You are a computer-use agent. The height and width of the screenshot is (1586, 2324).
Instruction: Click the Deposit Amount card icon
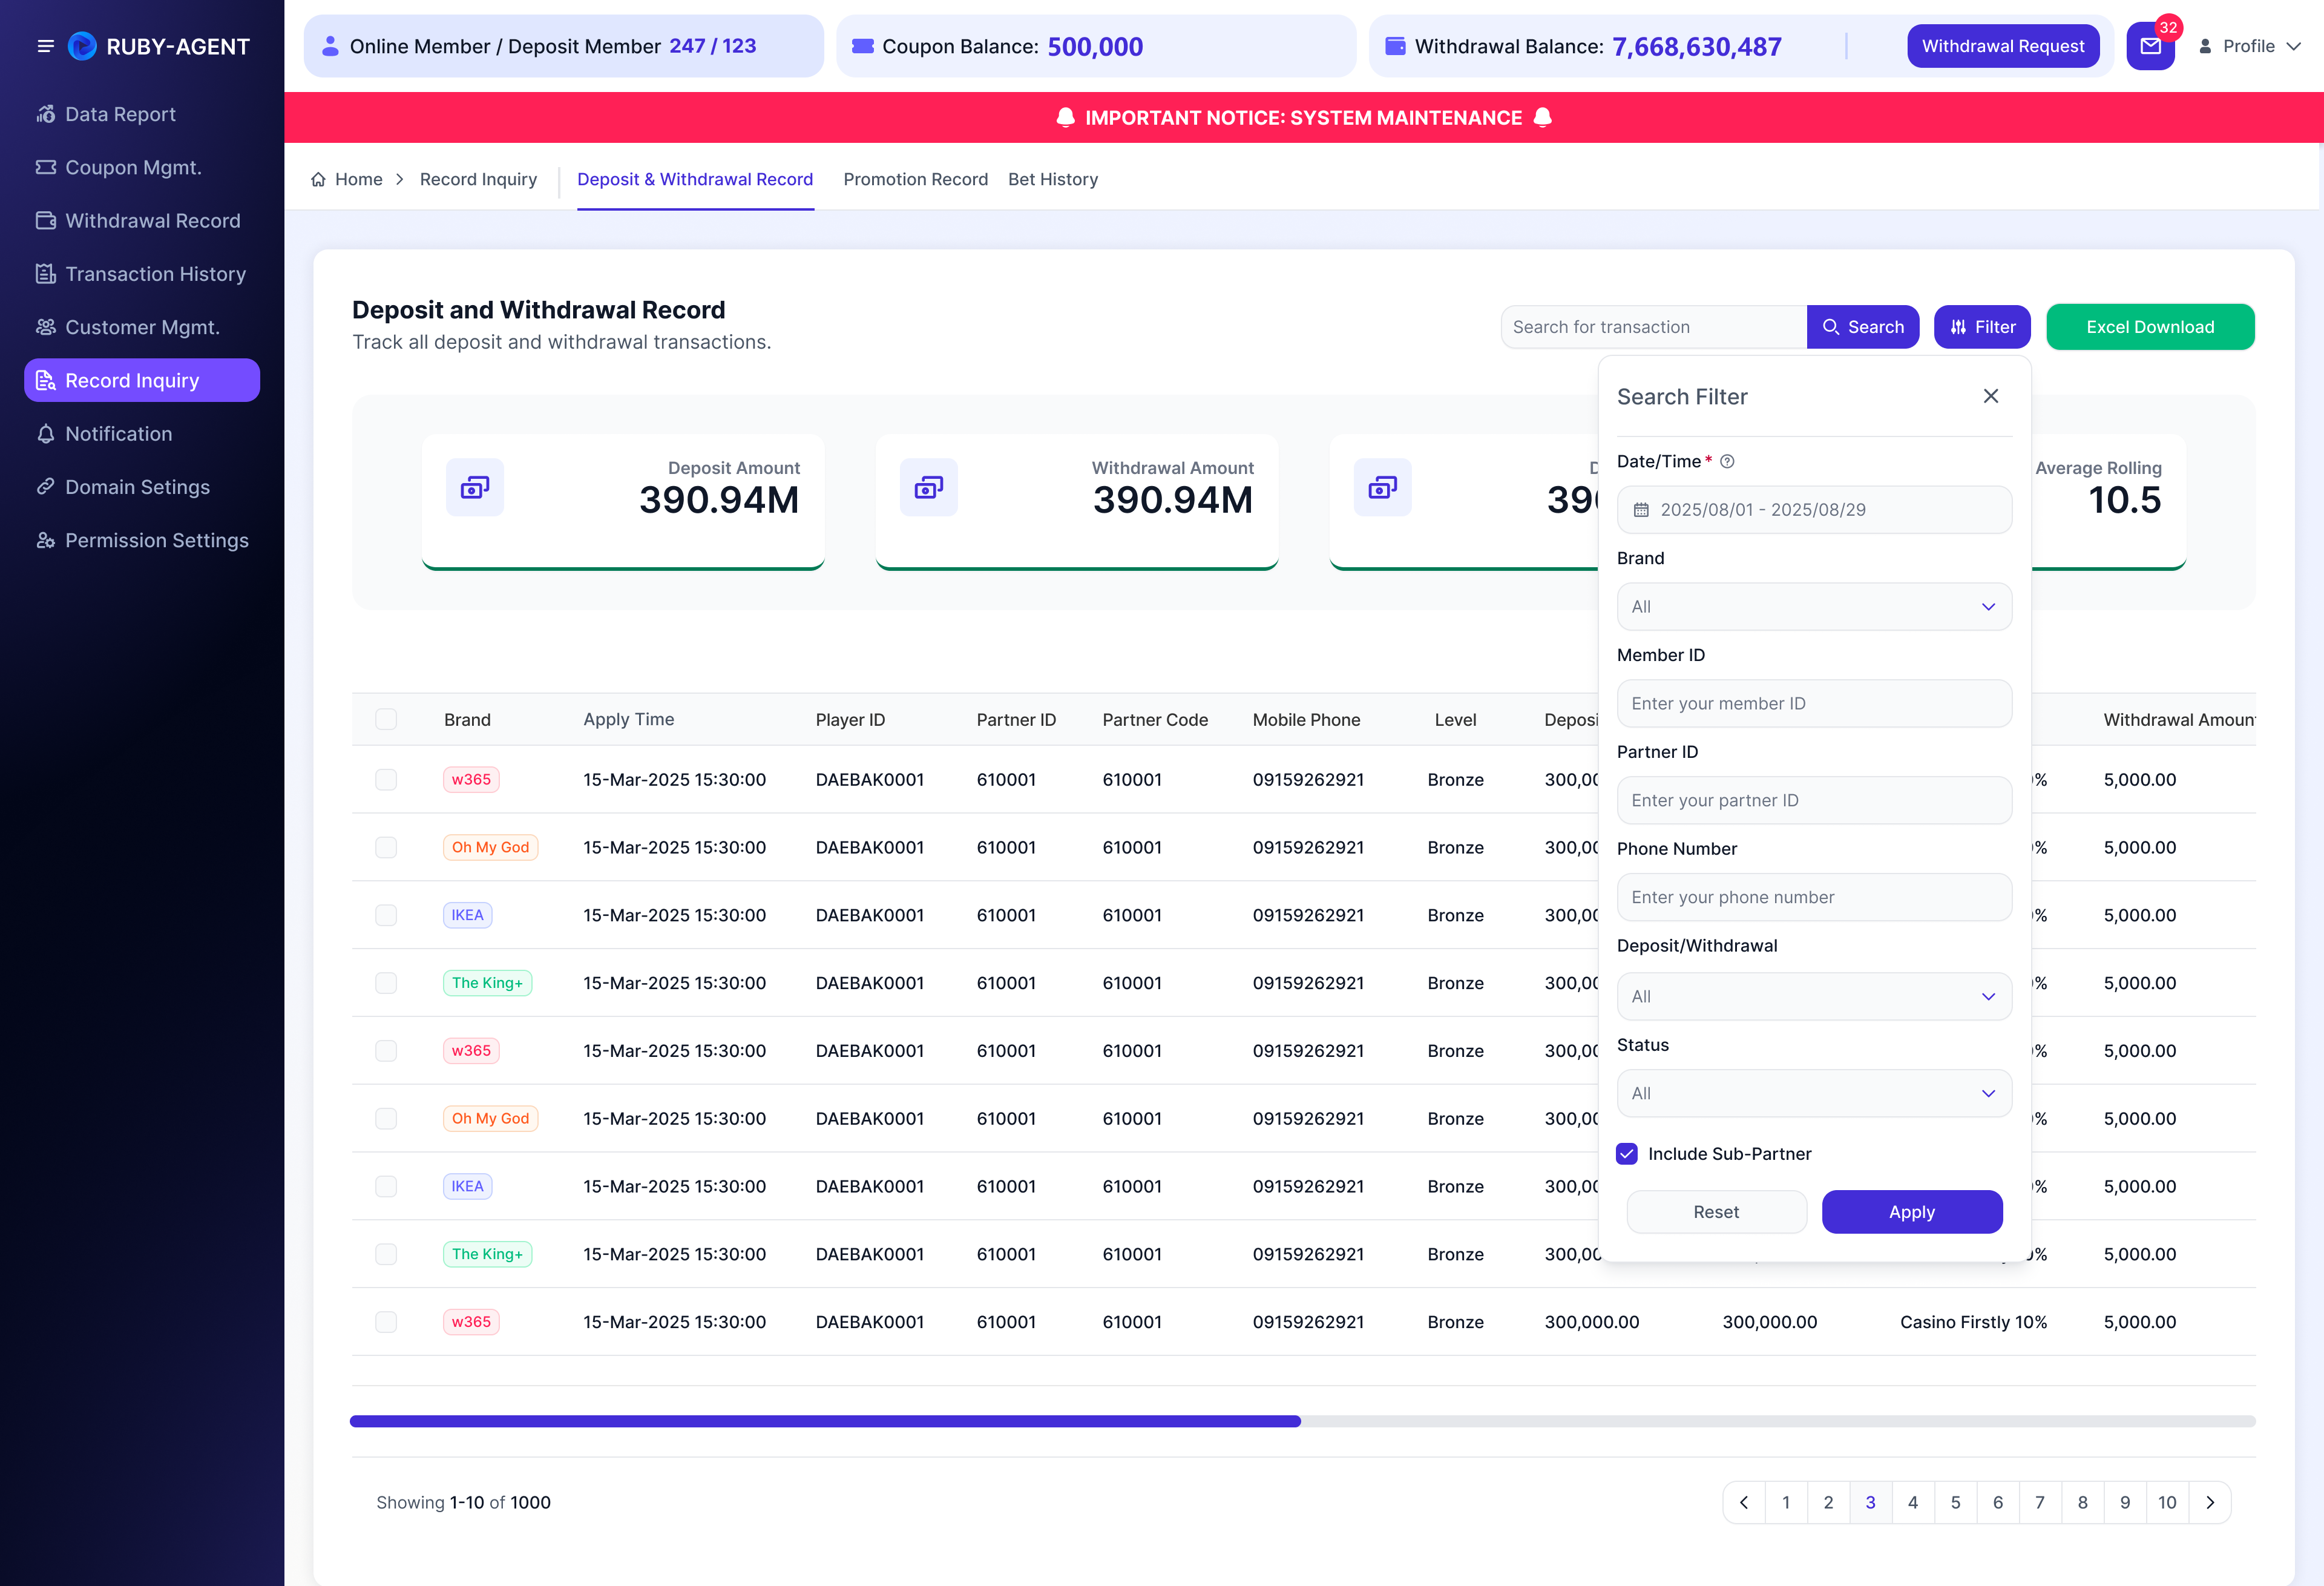click(x=475, y=487)
